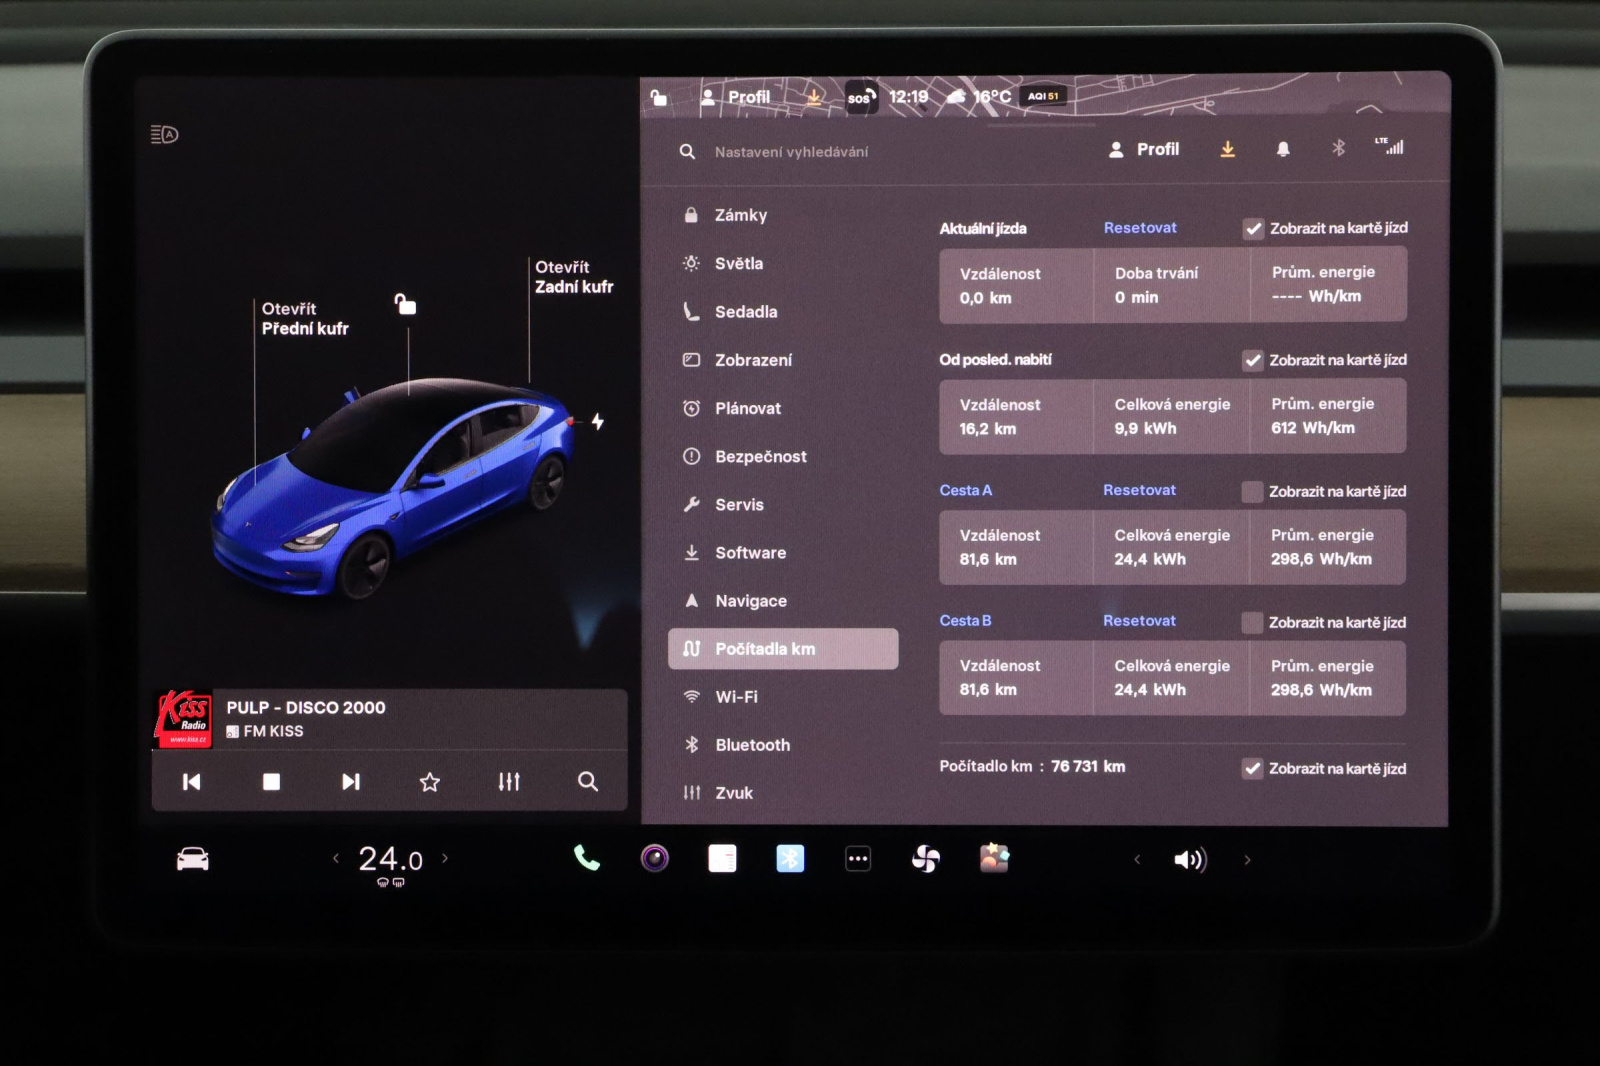Reset the Cesta A trip meter

point(1139,490)
